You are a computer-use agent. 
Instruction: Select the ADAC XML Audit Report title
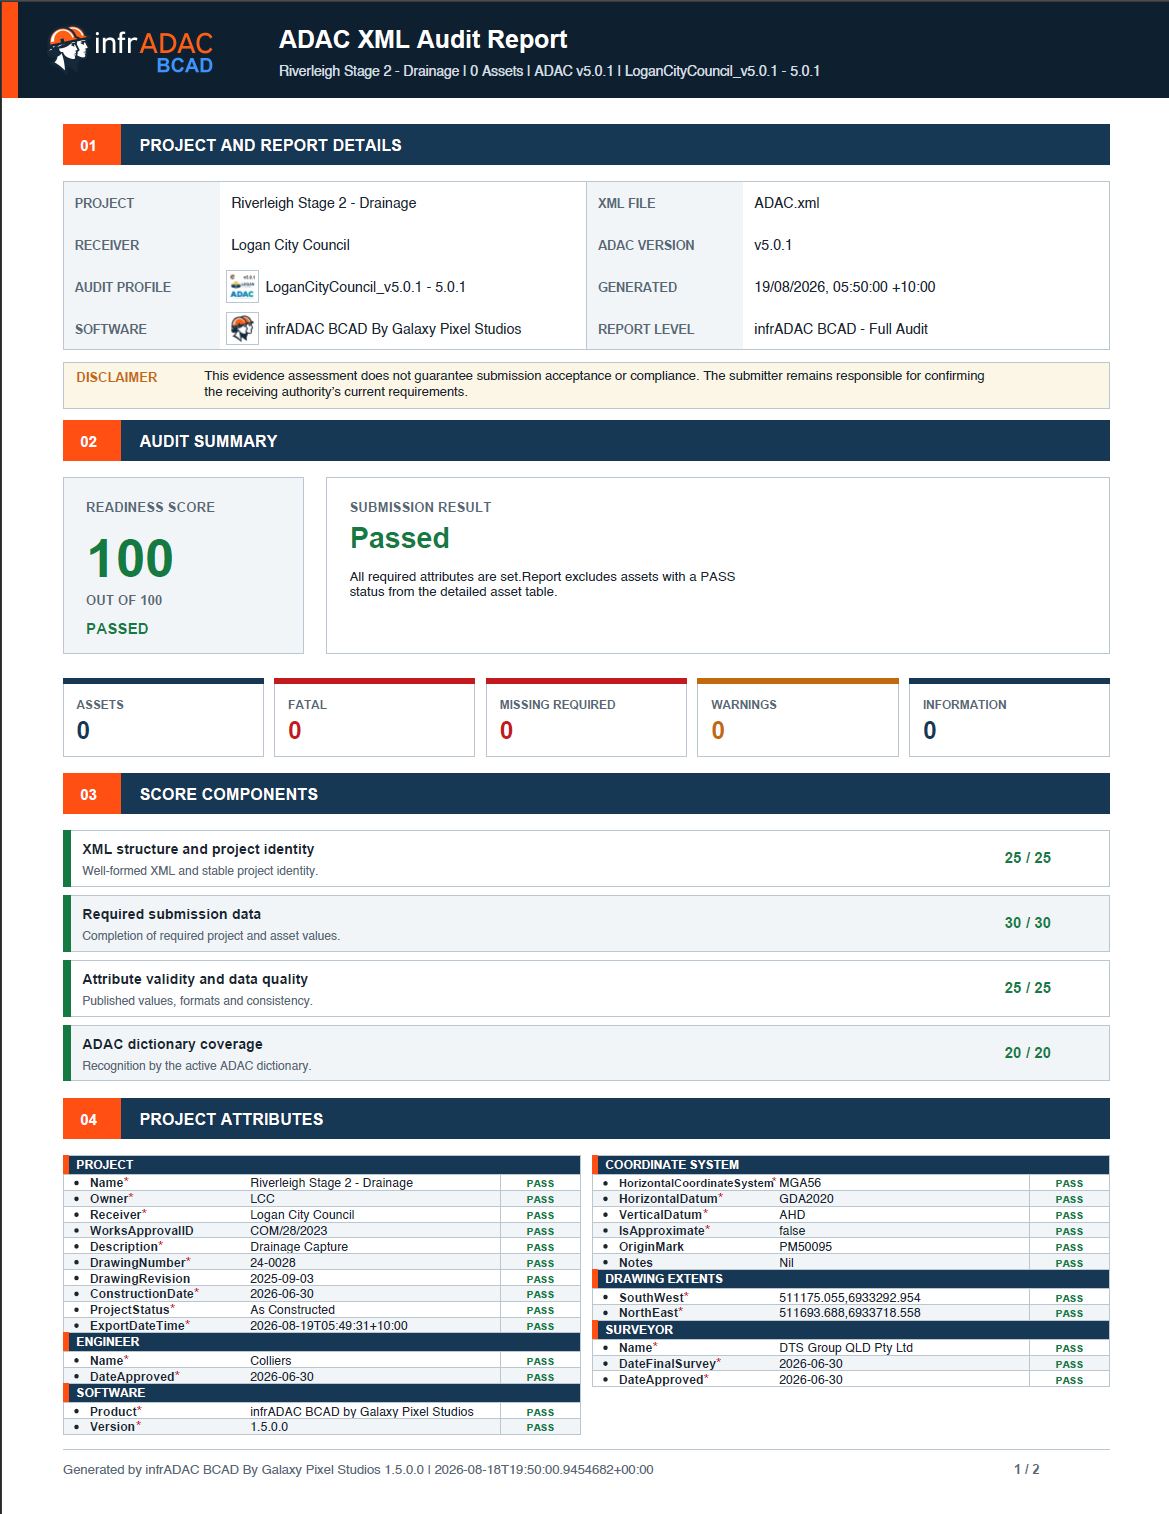pyautogui.click(x=423, y=39)
